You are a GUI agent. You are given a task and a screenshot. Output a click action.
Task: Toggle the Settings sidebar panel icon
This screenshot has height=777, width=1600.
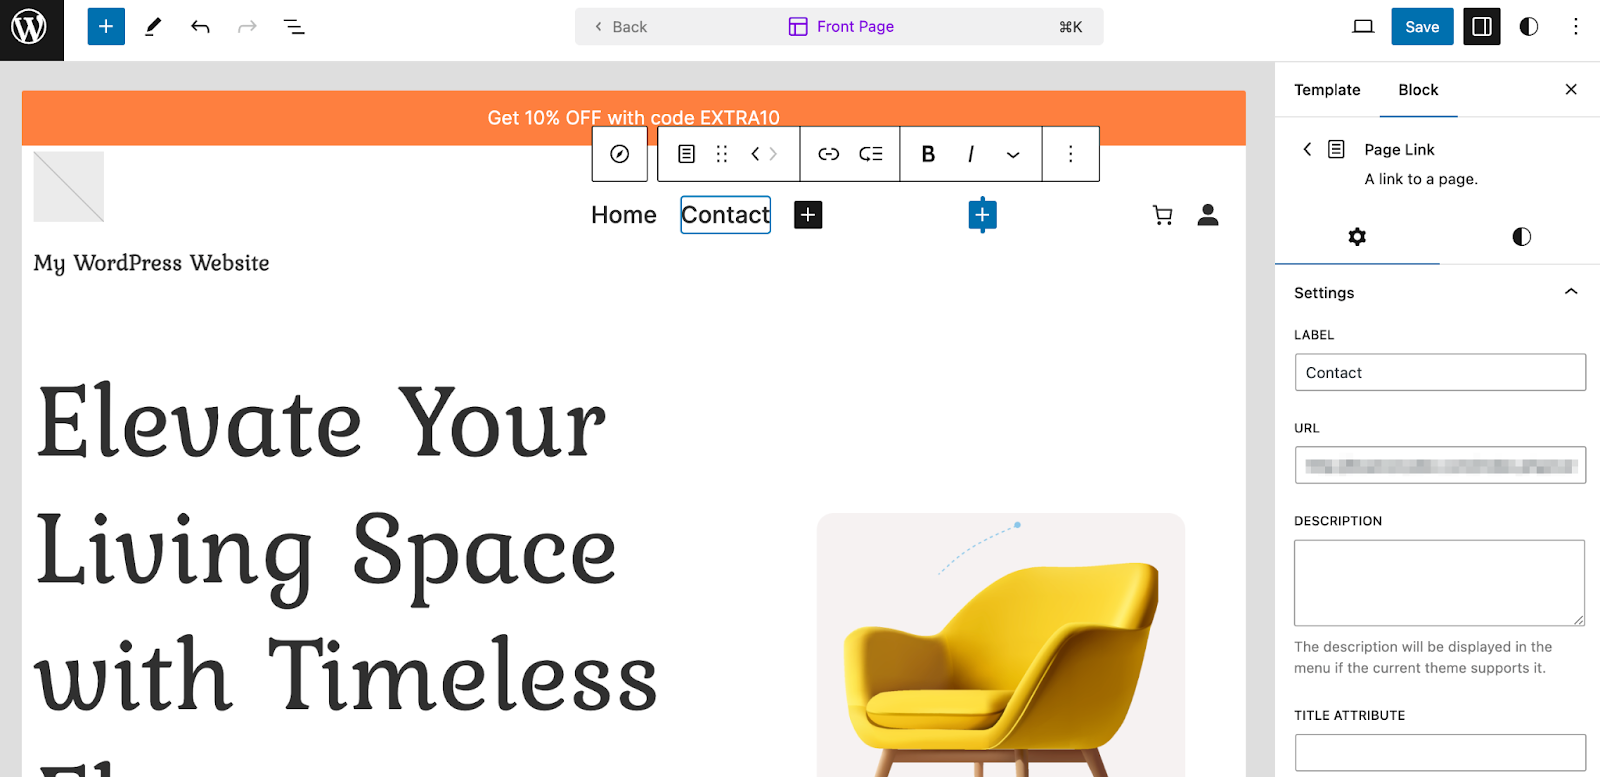(x=1482, y=27)
